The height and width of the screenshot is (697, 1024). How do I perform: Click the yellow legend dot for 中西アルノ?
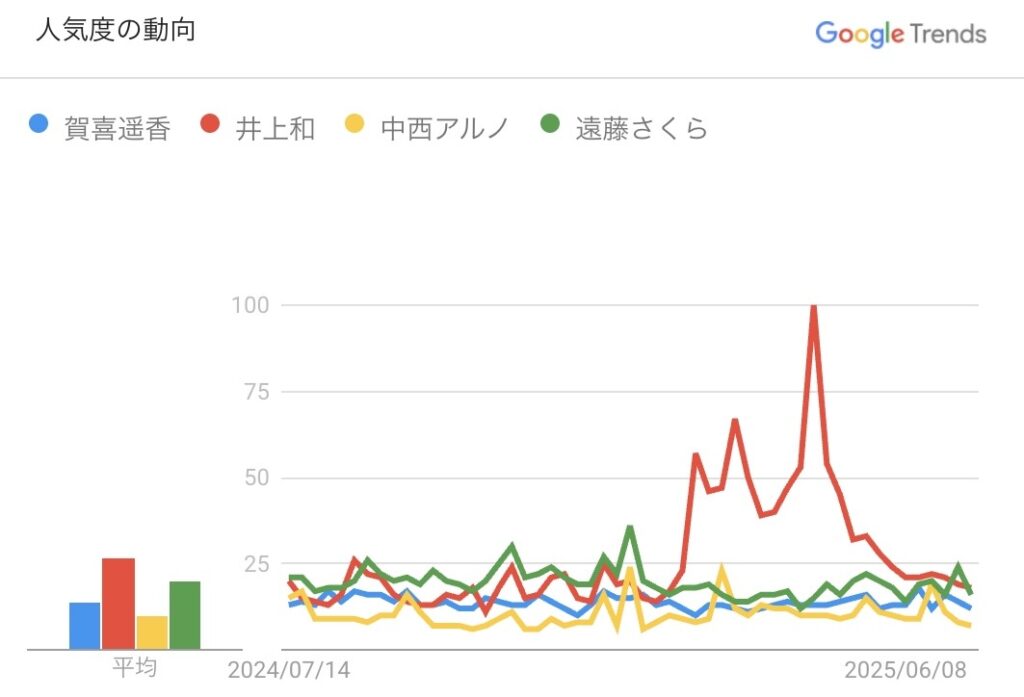pos(355,123)
